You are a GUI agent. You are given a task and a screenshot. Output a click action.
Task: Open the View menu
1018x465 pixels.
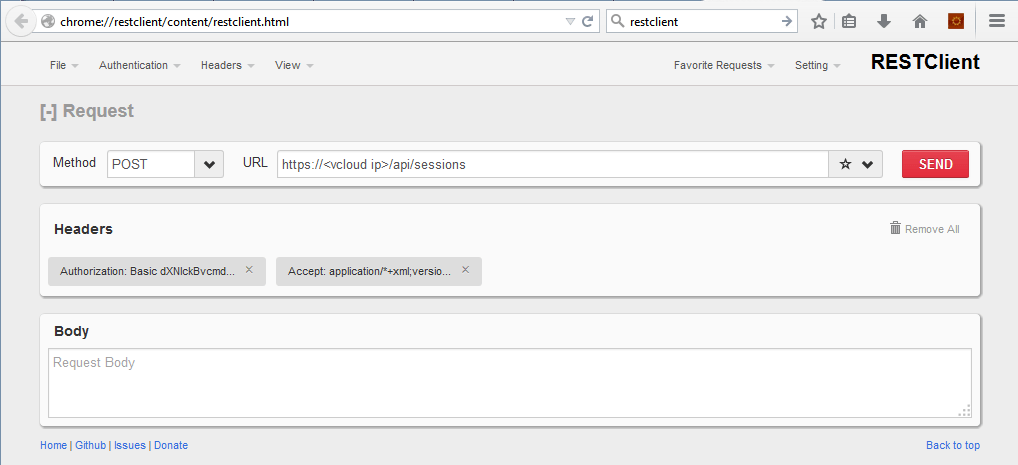tap(294, 65)
